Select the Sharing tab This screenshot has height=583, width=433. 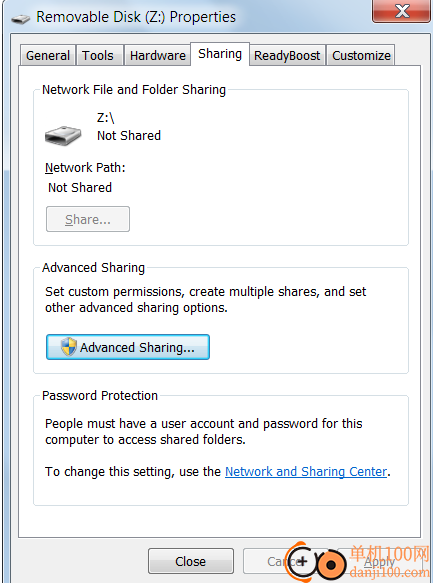[x=220, y=54]
